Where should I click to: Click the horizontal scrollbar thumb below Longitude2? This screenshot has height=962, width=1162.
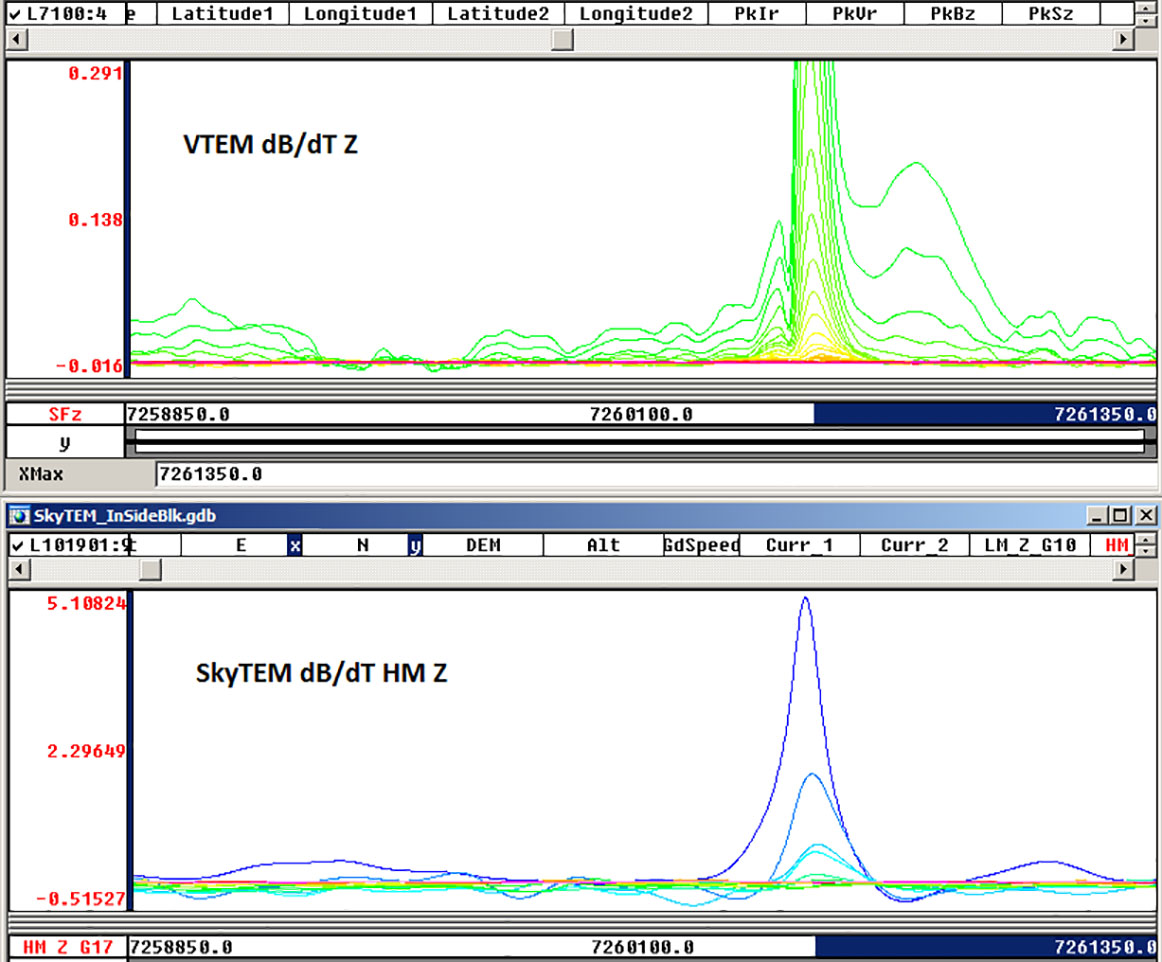pyautogui.click(x=562, y=39)
